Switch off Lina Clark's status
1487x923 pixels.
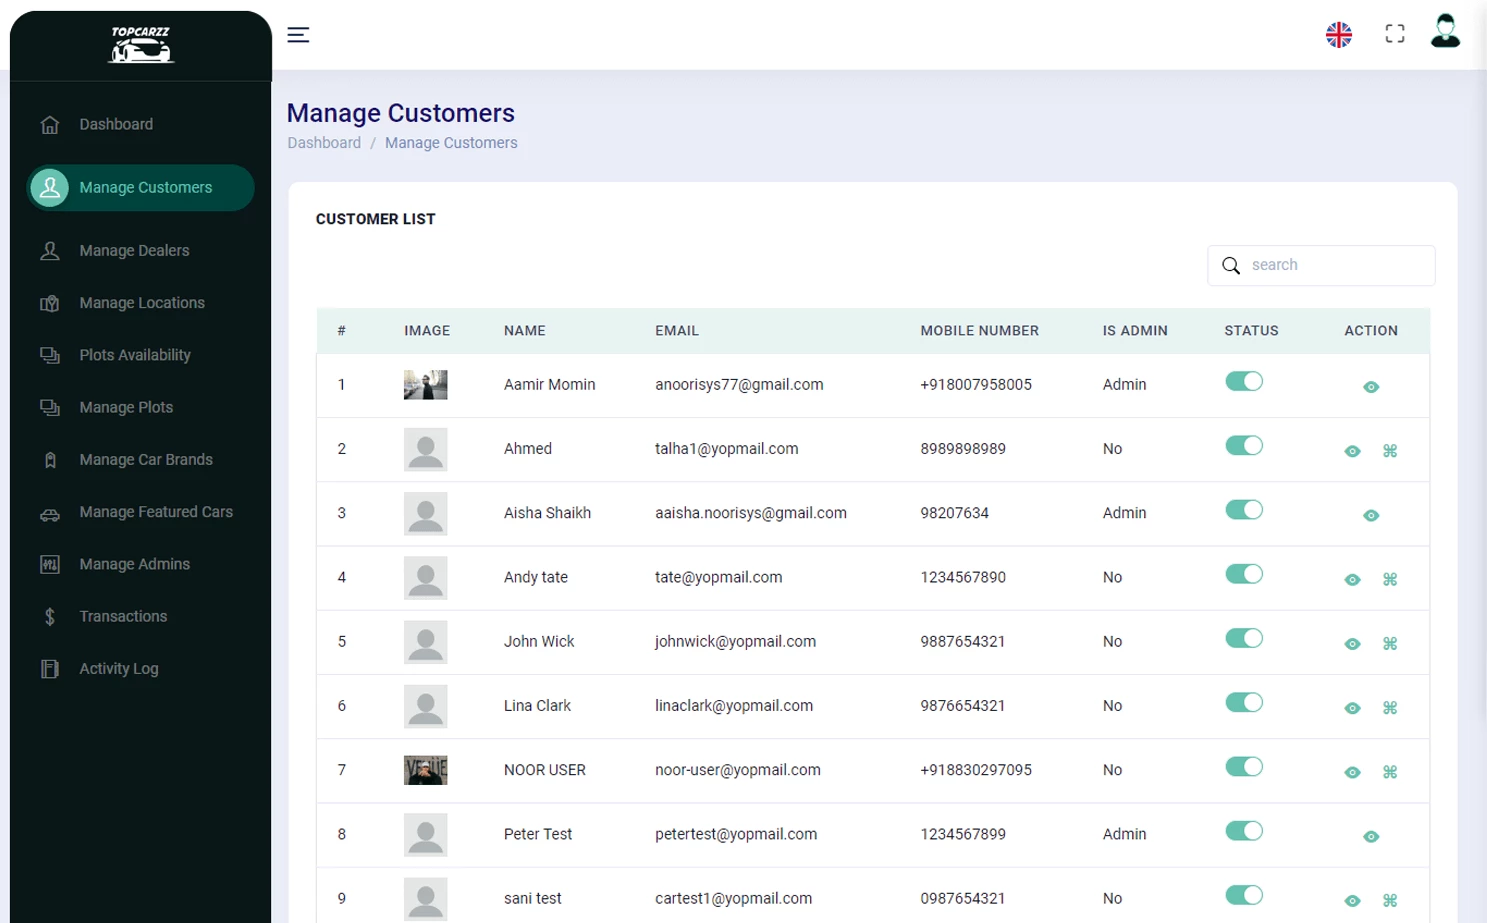pyautogui.click(x=1243, y=703)
